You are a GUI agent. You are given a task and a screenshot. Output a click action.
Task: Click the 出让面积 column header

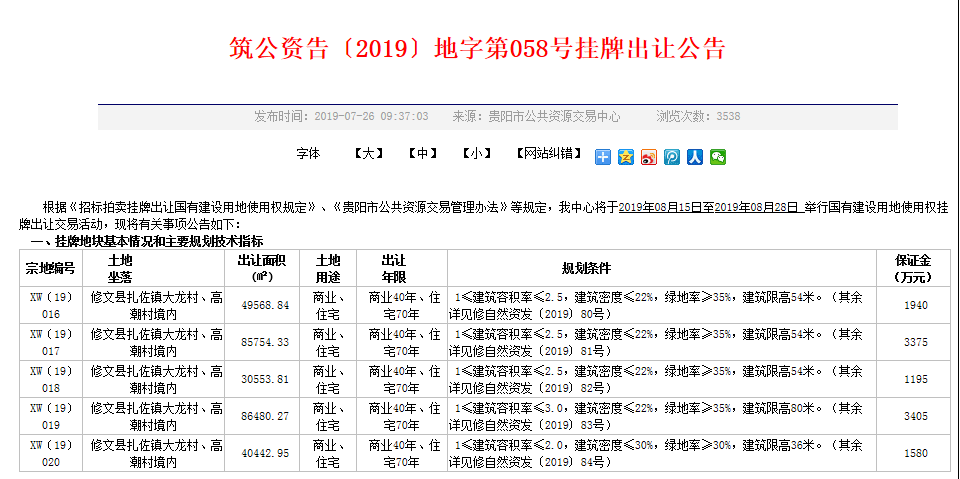(x=262, y=268)
